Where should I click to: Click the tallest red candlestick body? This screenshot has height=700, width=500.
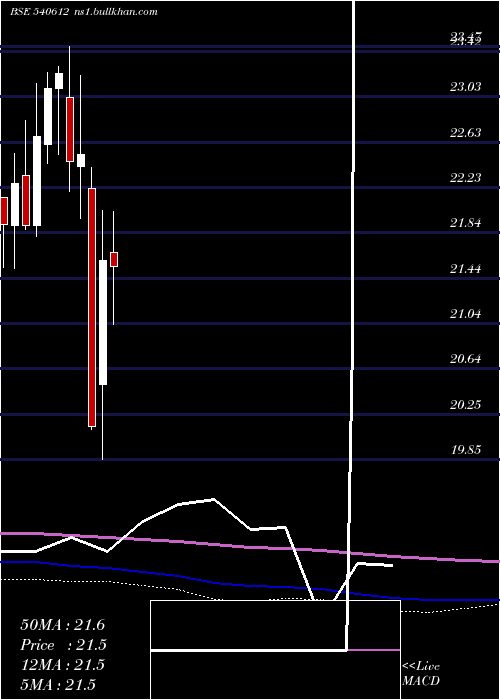pos(92,307)
